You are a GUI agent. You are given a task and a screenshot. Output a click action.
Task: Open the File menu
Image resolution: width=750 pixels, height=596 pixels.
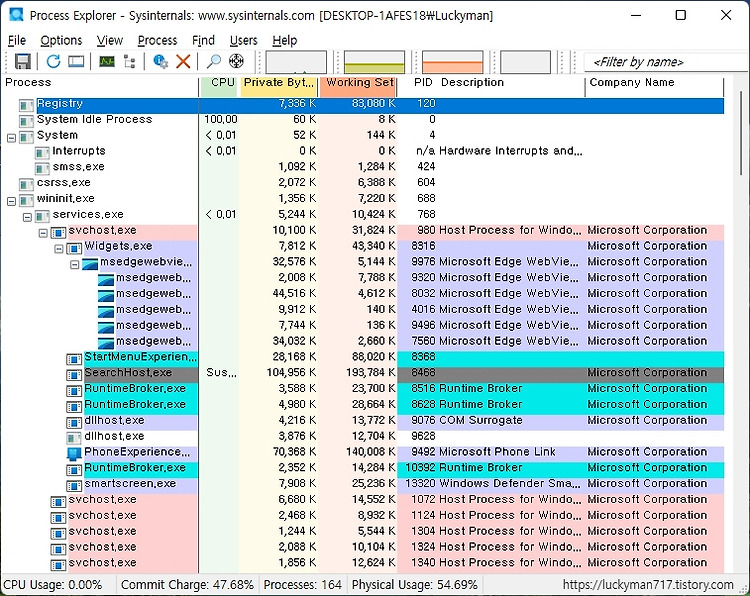pos(17,41)
